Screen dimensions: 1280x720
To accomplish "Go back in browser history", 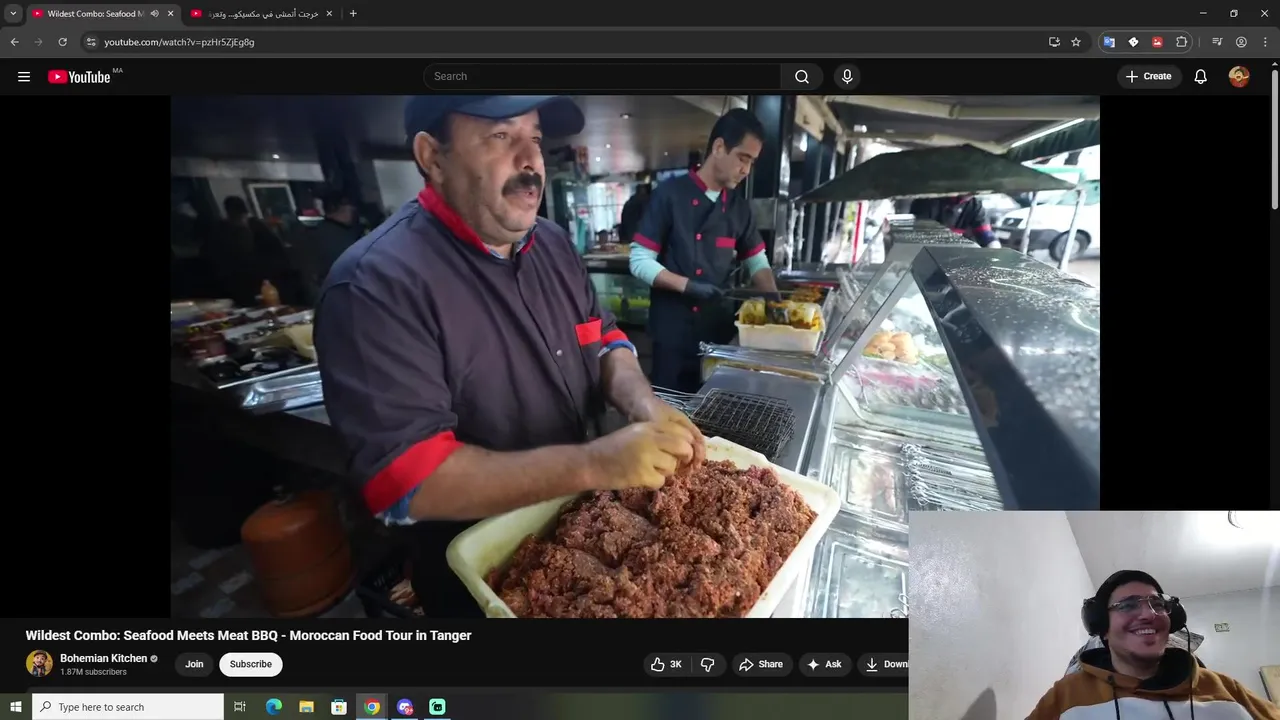I will click(14, 42).
